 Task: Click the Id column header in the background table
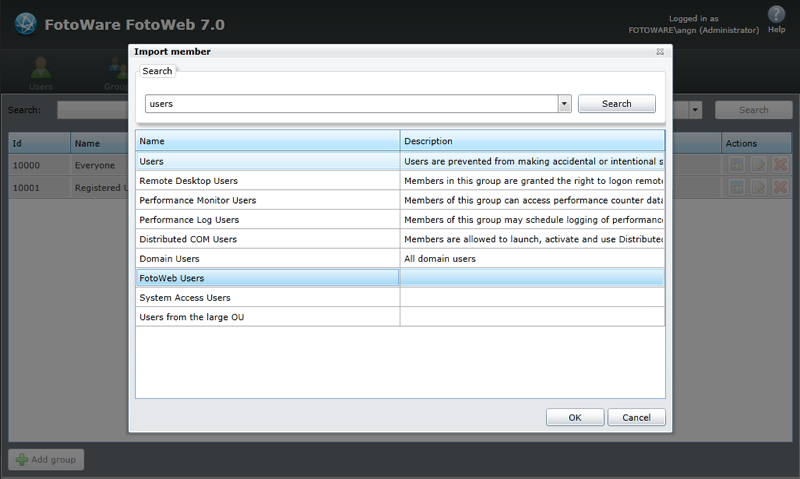39,143
